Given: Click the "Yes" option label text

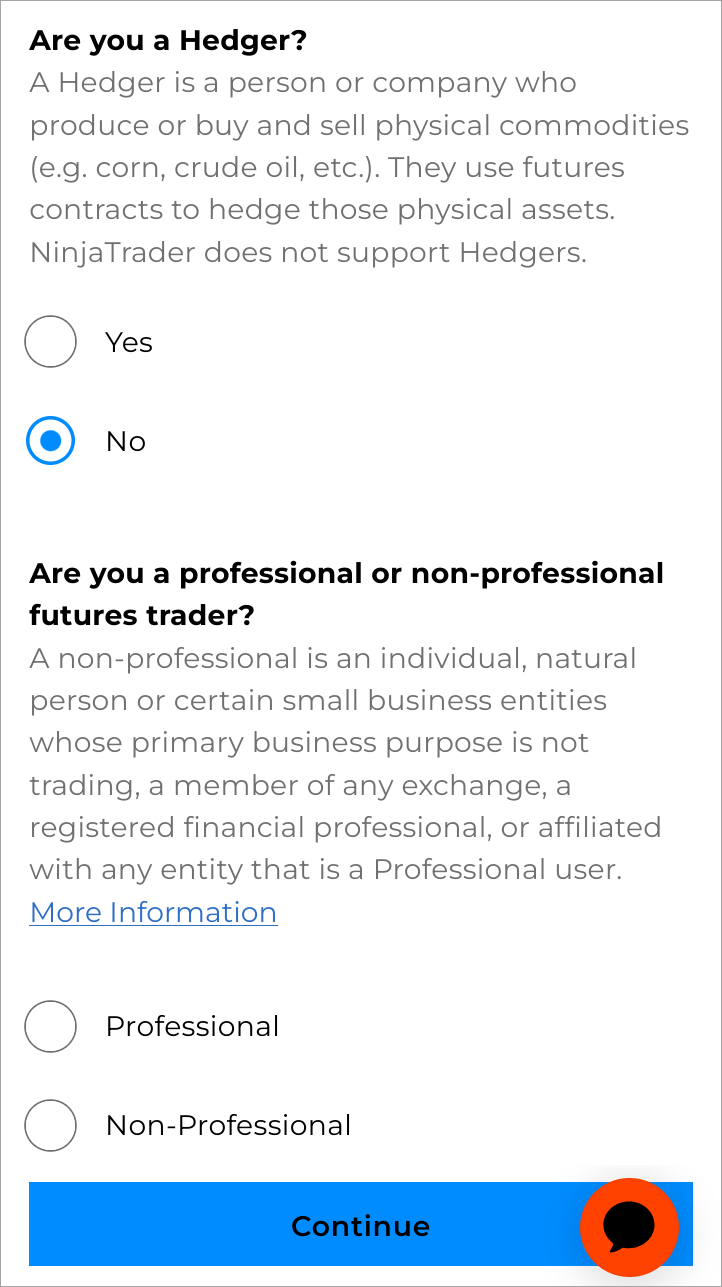Looking at the screenshot, I should (x=129, y=342).
